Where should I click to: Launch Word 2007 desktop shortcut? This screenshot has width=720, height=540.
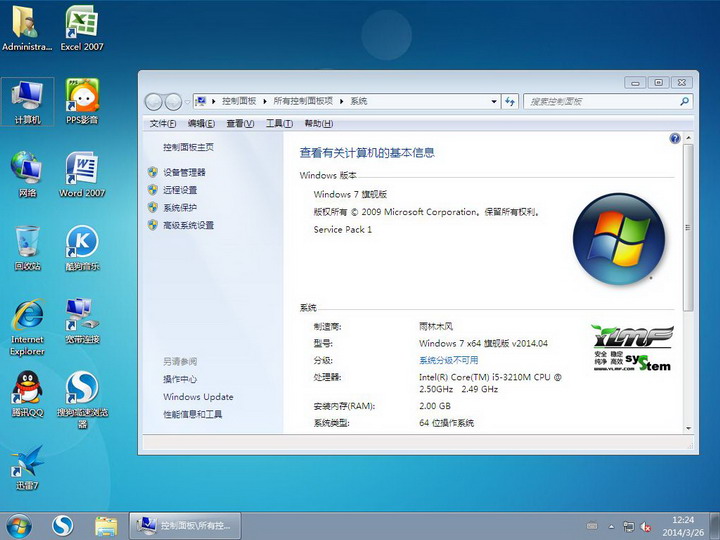(x=82, y=174)
